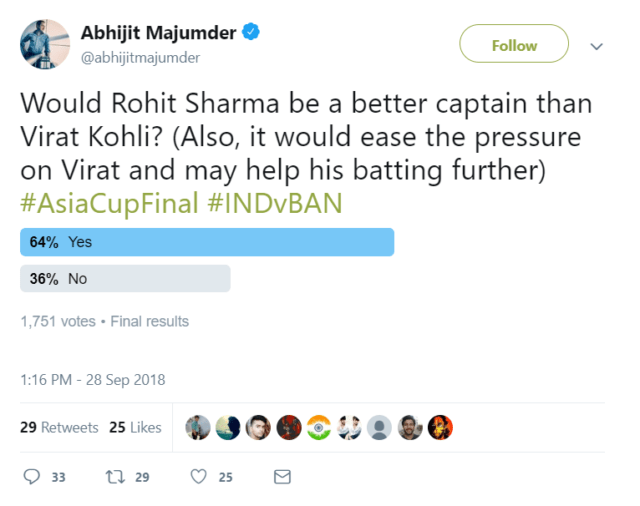Viewport: 640px width, 506px height.
Task: View the 25 Likes list
Action: click(x=135, y=427)
